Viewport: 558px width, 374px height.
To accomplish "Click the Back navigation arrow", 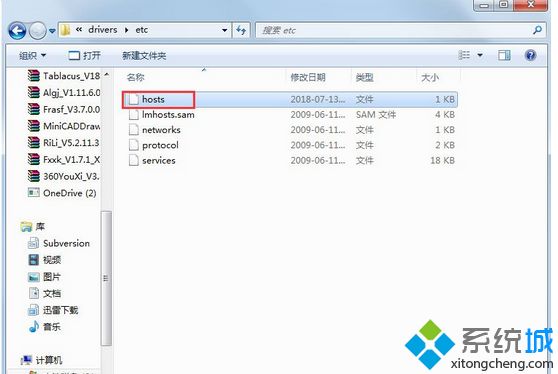I will pos(17,31).
